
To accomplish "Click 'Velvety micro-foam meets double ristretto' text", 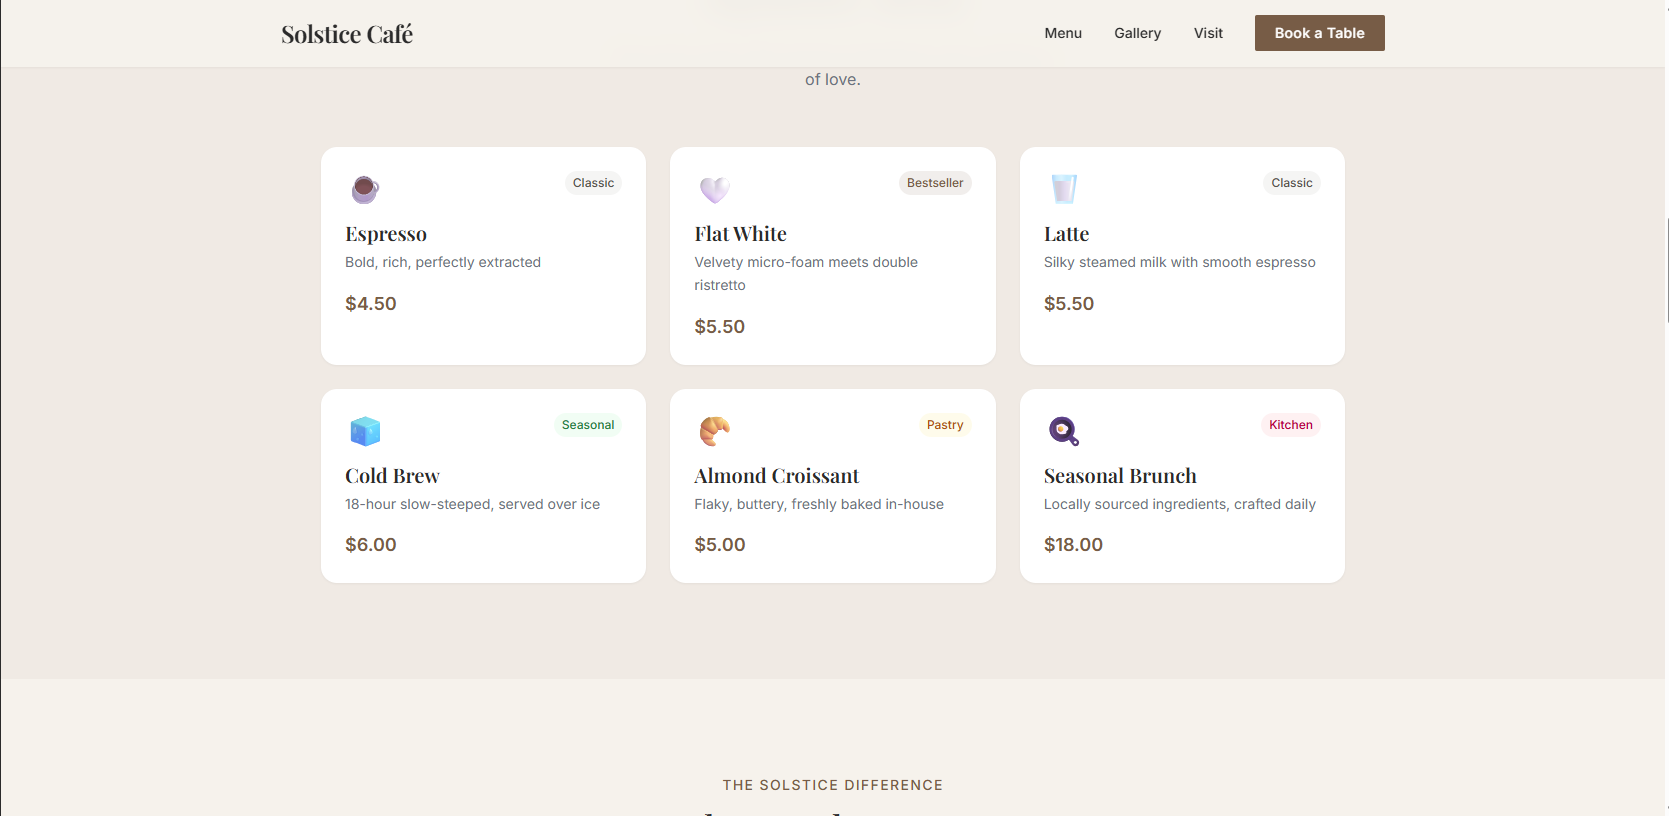I will pos(806,273).
